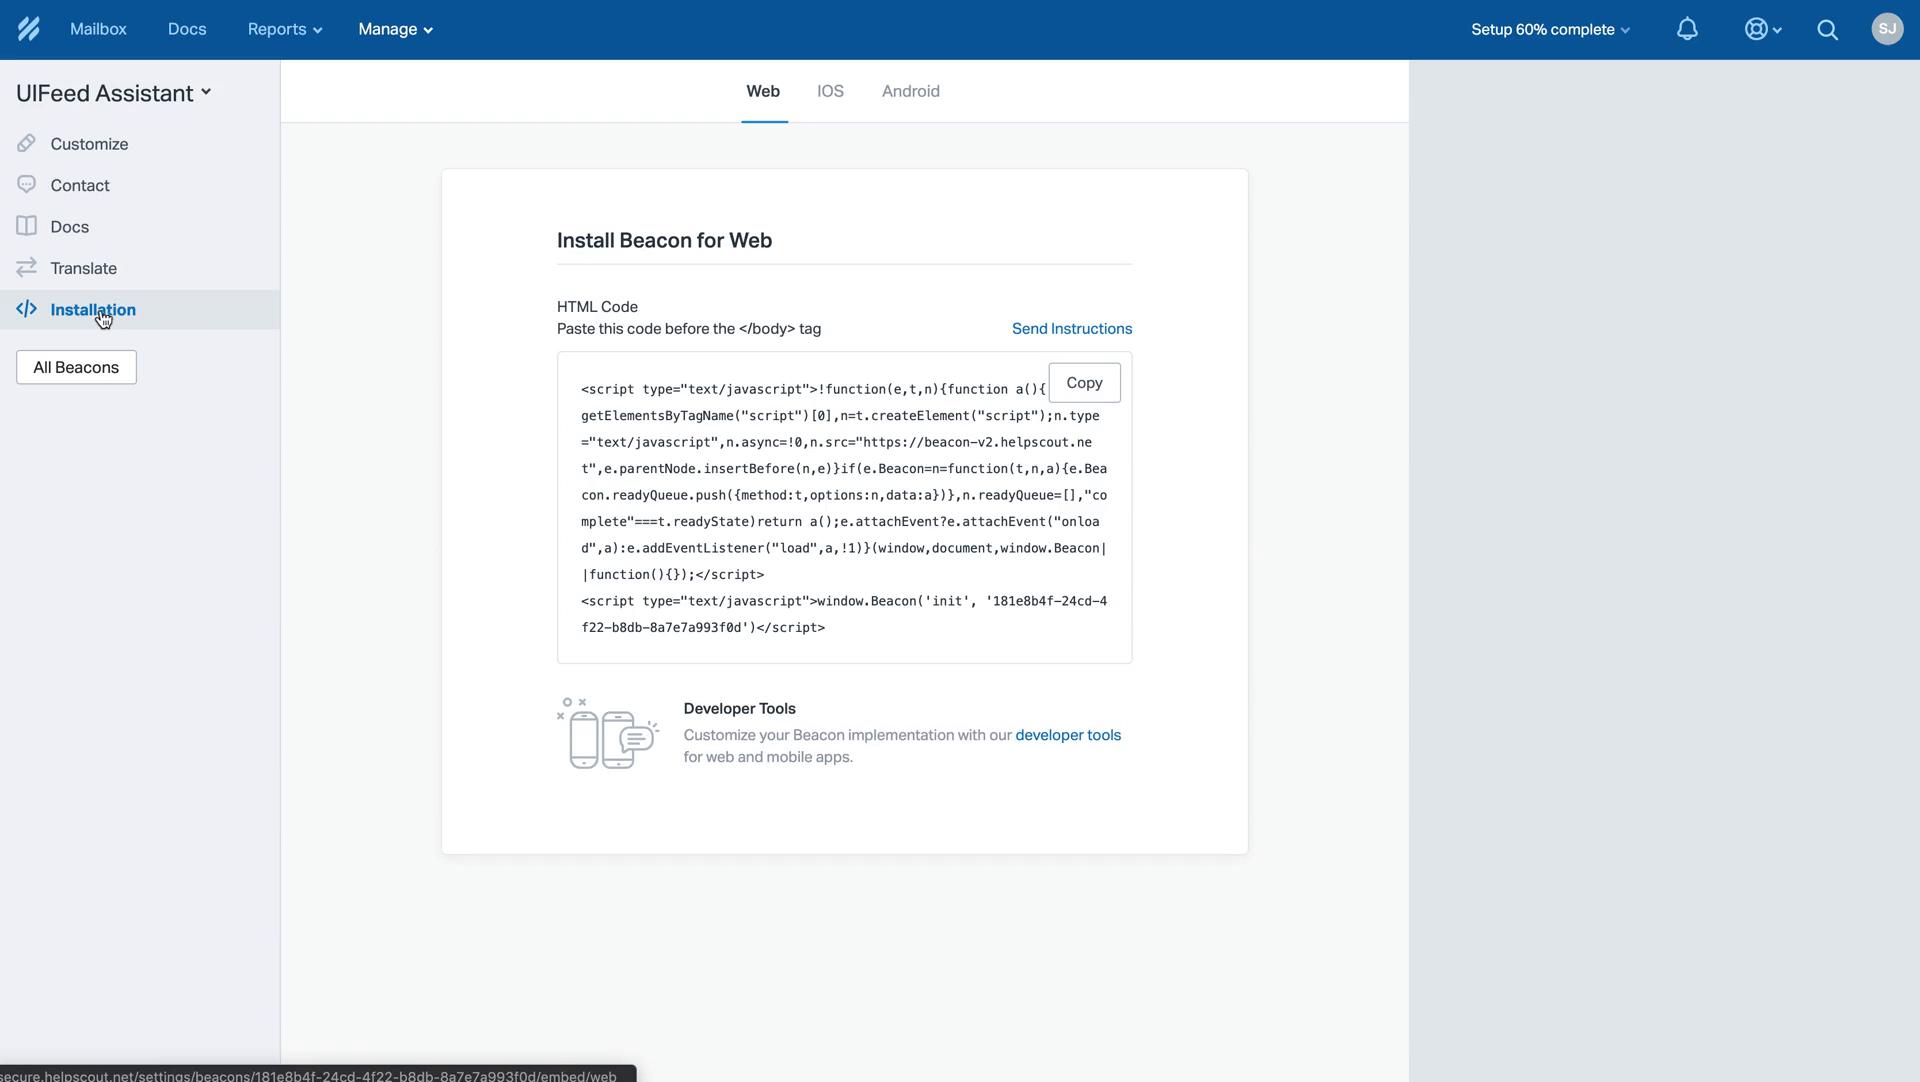Expand the Manage dropdown

396,29
